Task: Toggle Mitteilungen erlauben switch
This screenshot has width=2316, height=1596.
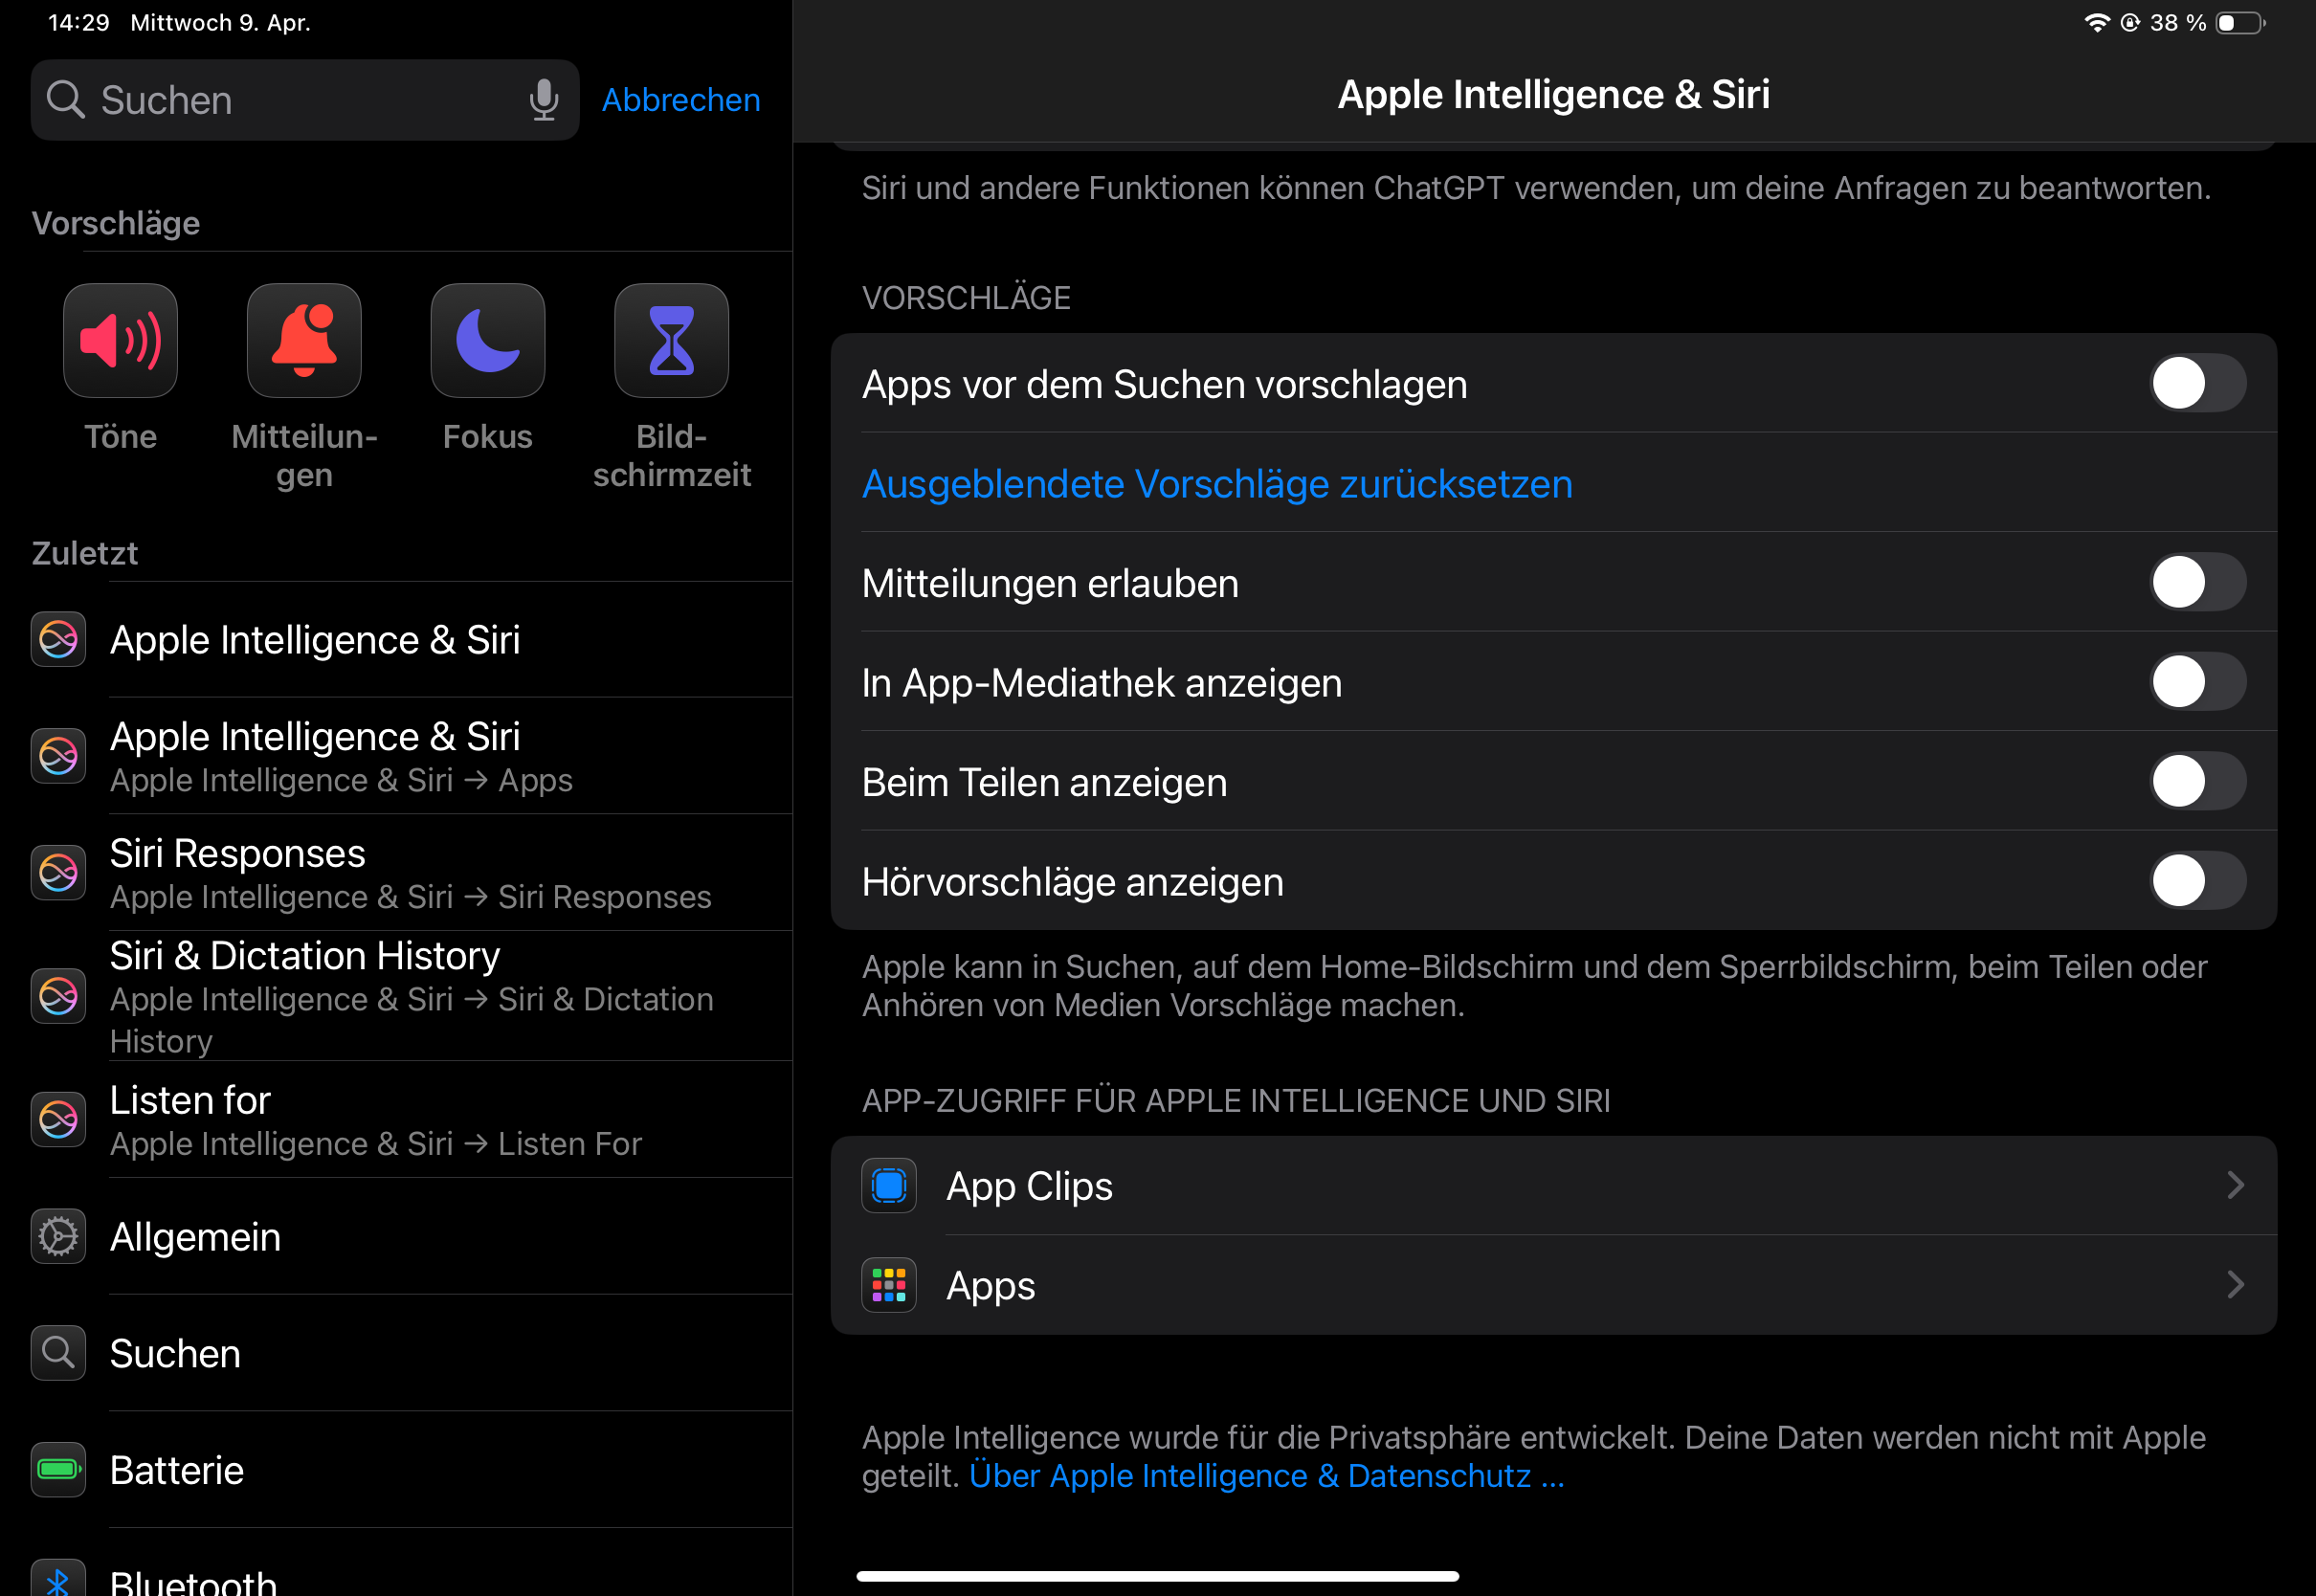Action: 2197,583
